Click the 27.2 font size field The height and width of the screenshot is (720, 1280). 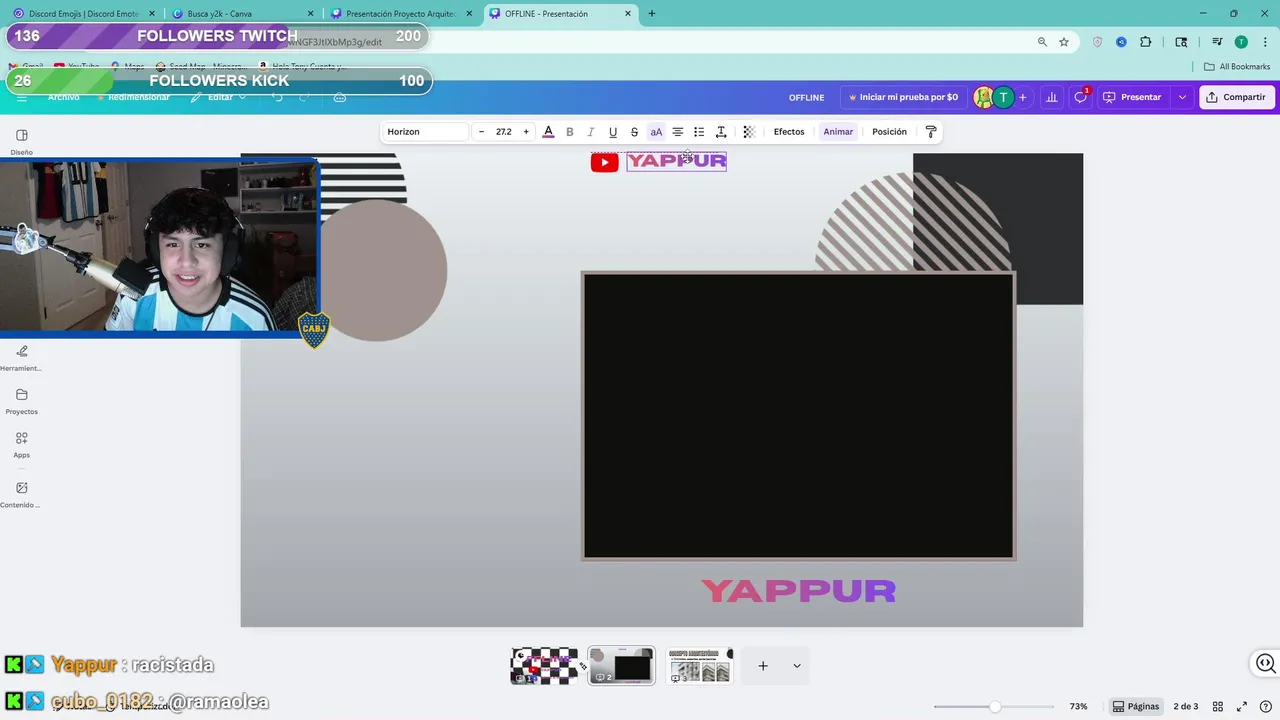(x=504, y=132)
